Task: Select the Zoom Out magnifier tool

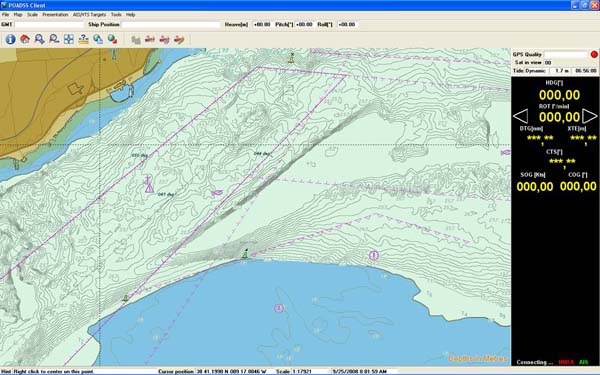Action: (x=54, y=39)
